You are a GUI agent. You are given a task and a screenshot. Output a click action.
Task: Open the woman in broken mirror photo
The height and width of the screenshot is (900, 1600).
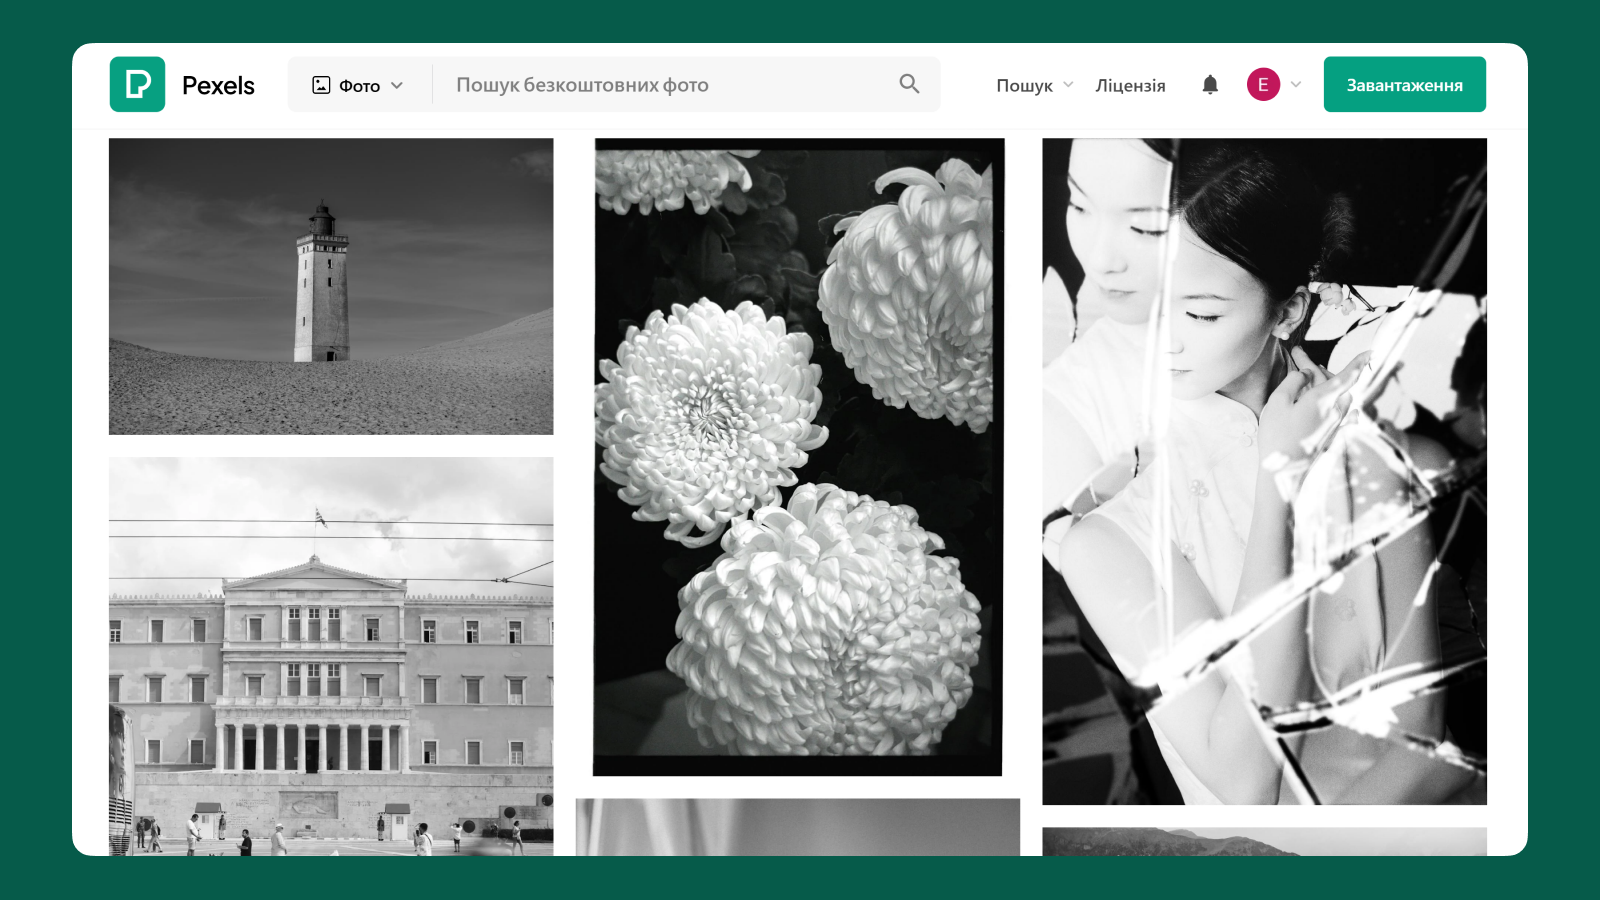click(1264, 471)
